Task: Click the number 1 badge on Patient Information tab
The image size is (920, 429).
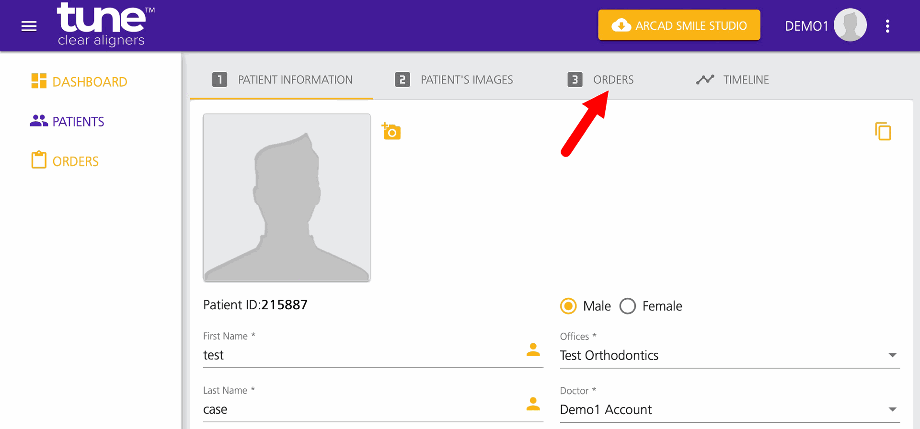Action: pos(219,80)
